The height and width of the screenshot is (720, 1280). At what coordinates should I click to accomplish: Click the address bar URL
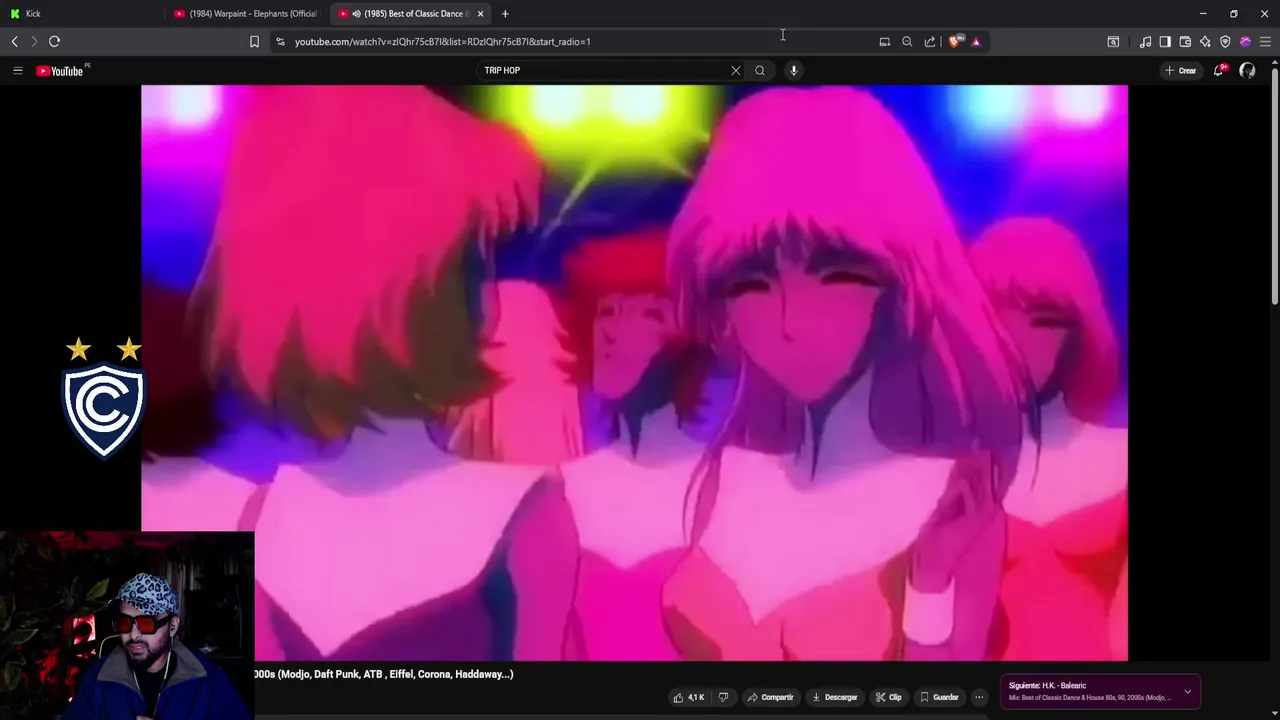pos(442,41)
